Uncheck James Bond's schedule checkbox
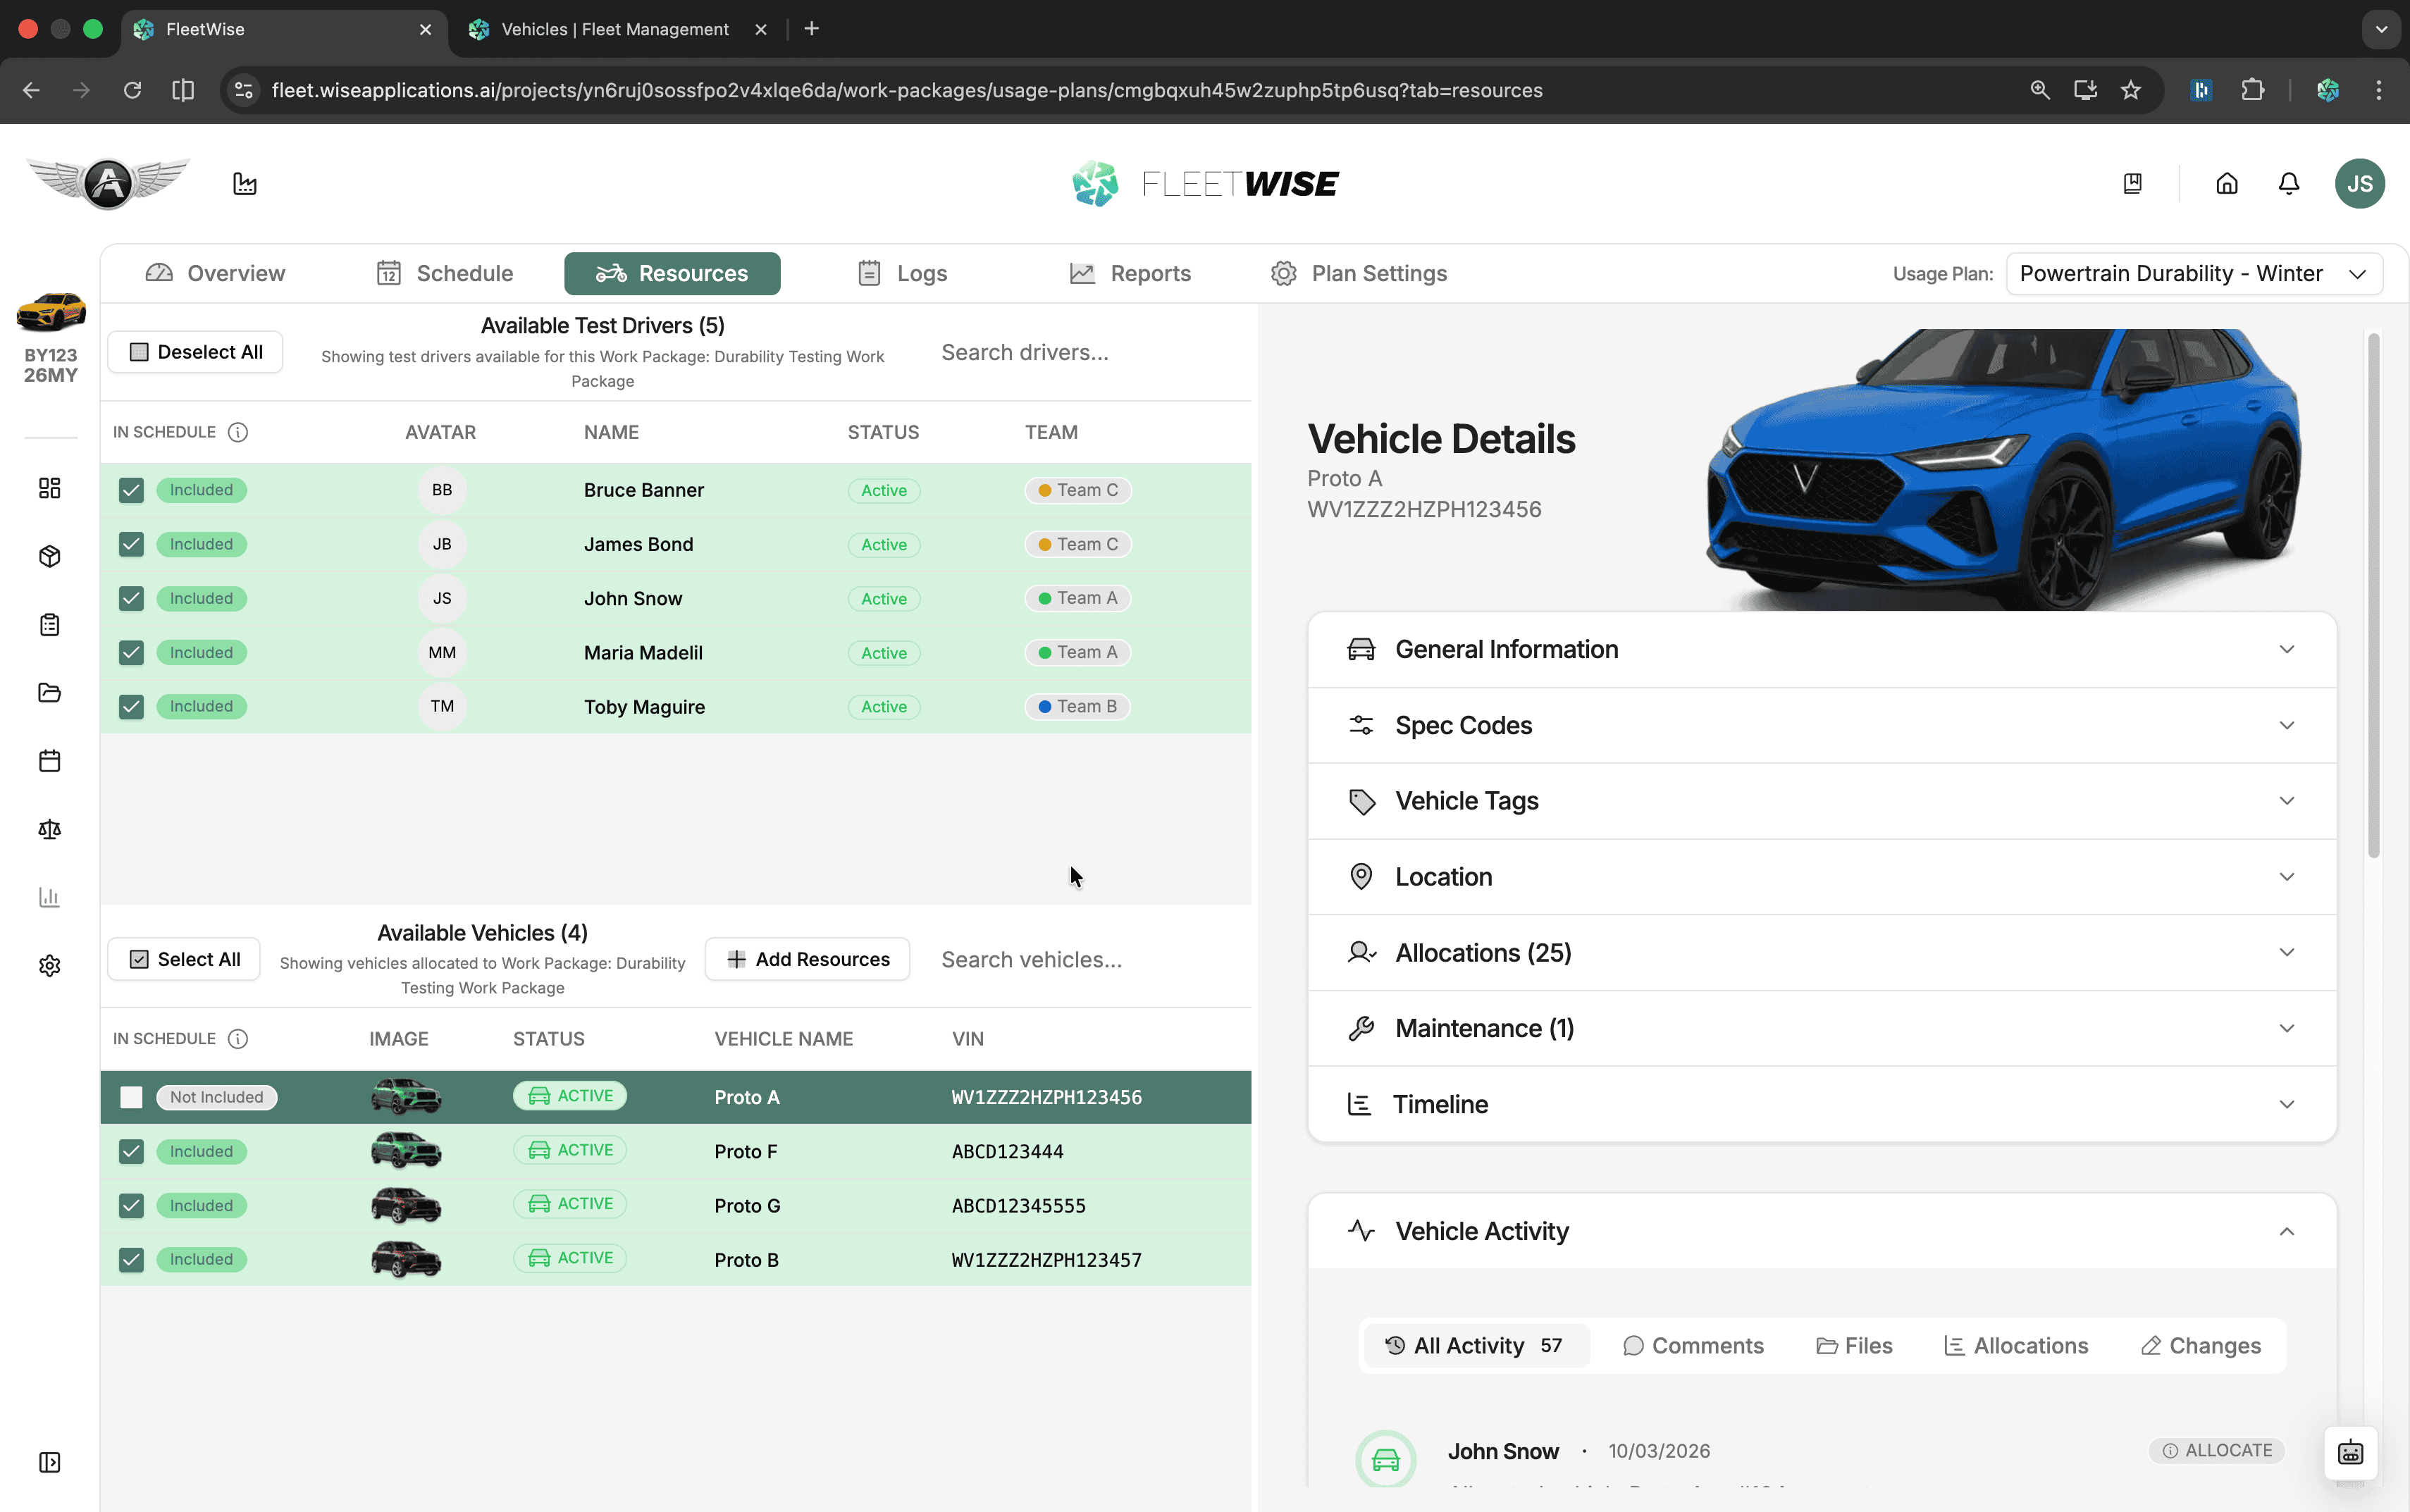Image resolution: width=2410 pixels, height=1512 pixels. (x=131, y=544)
